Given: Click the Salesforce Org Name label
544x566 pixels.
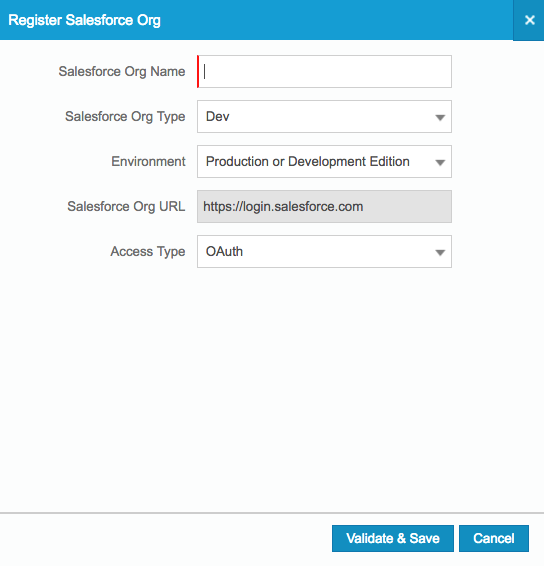Looking at the screenshot, I should click(x=122, y=71).
